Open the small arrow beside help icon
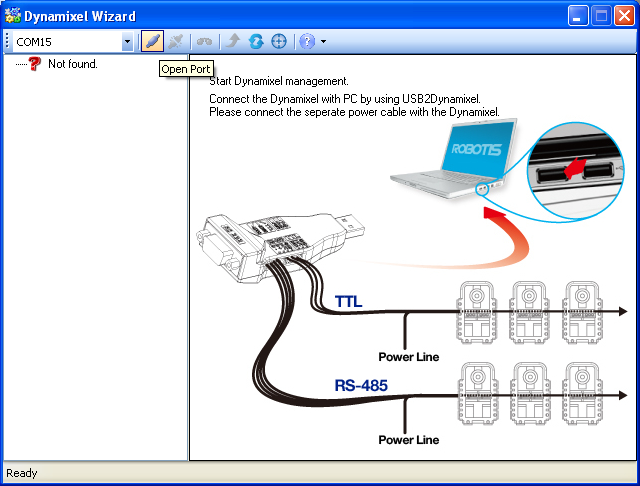 pos(323,42)
